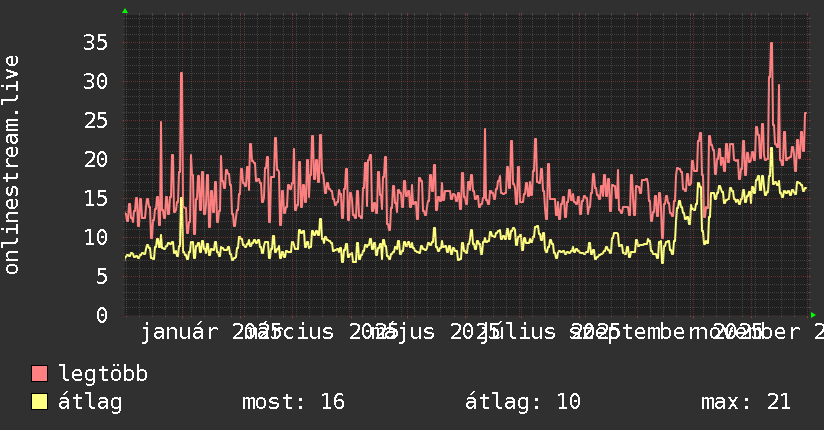
Task: Click the green arrow at the x-axis end
Action: point(813,315)
